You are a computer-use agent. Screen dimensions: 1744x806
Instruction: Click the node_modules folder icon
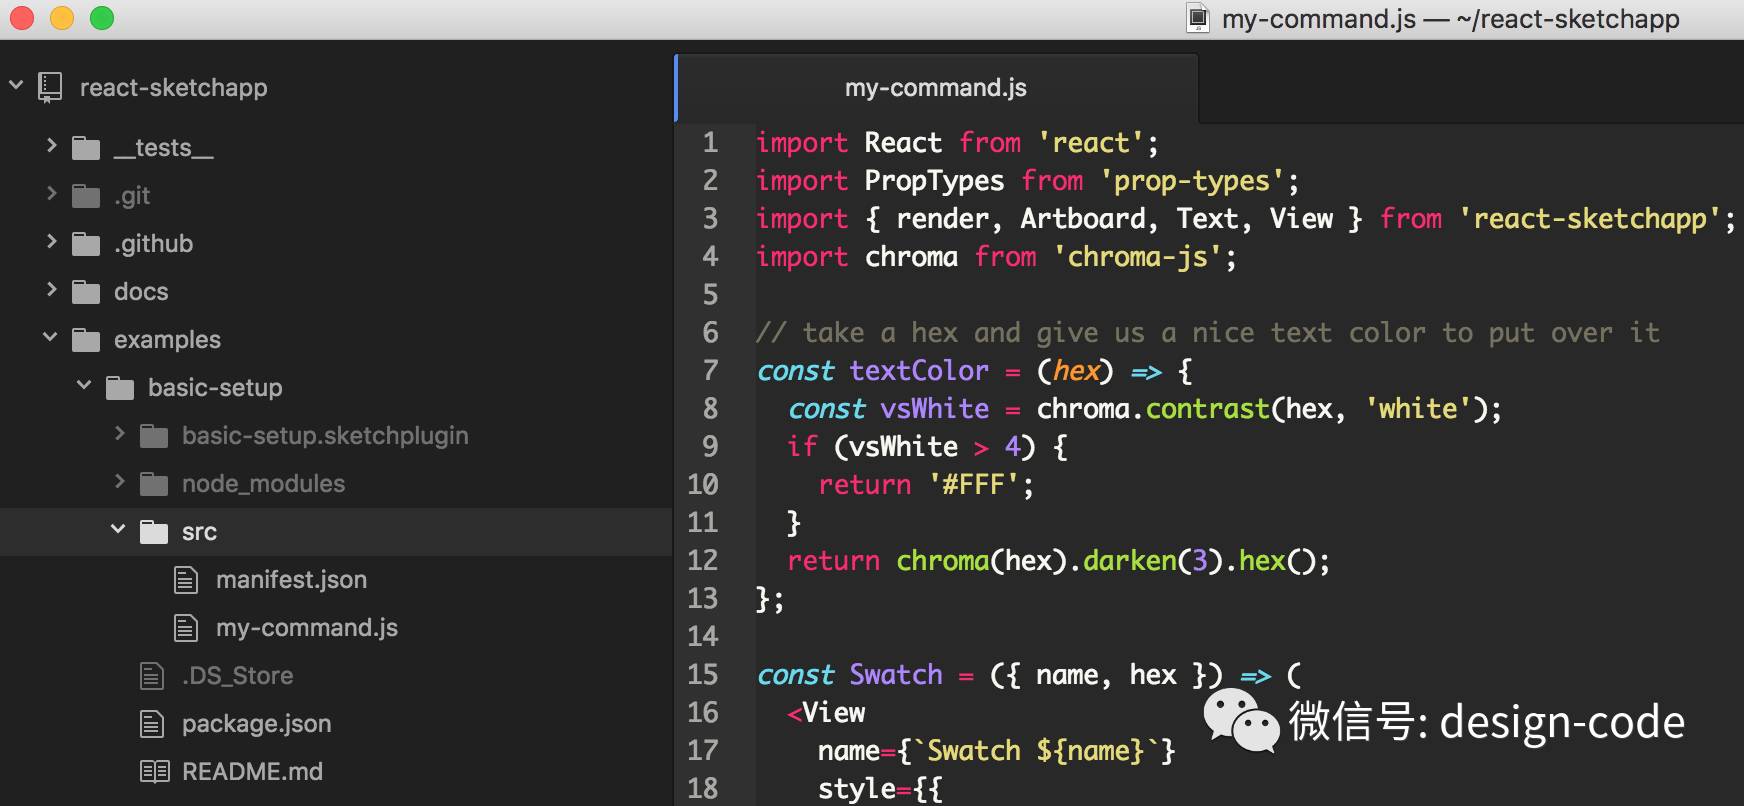coord(154,485)
